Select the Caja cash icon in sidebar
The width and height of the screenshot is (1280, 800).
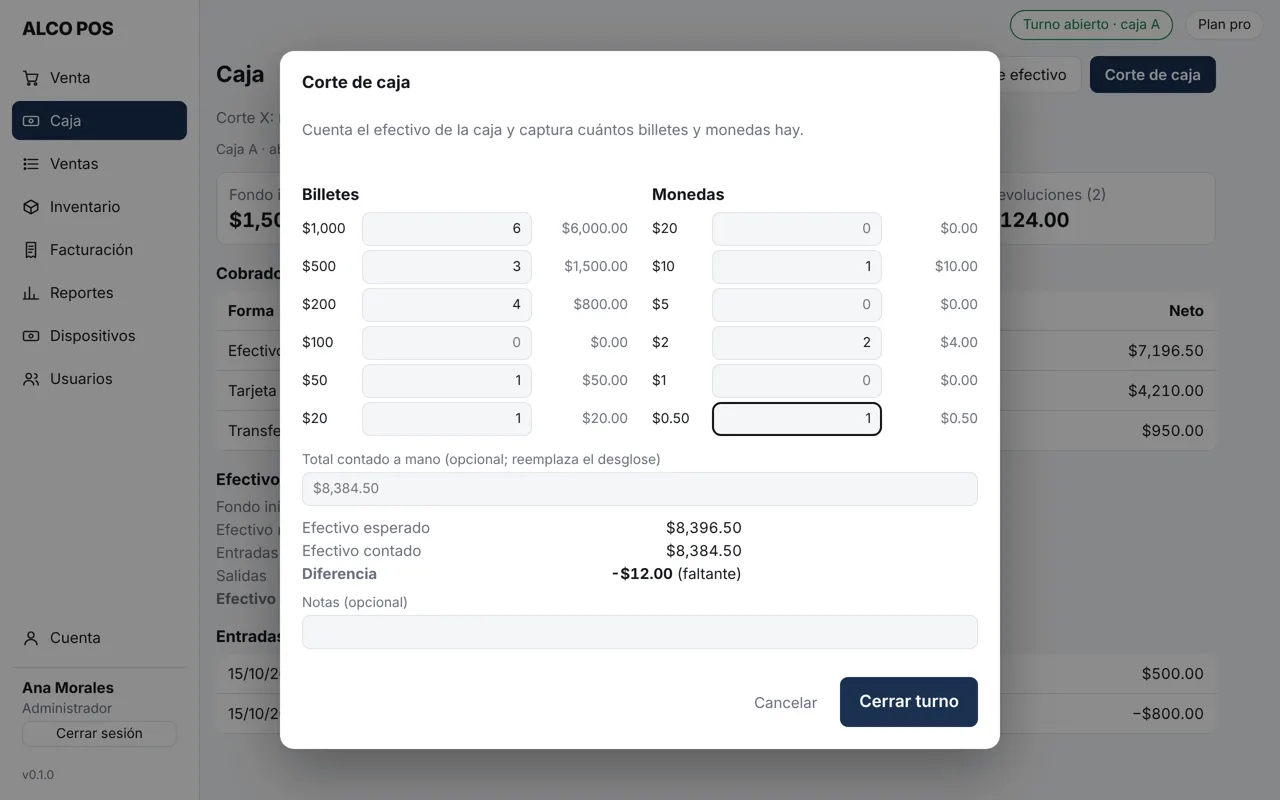[x=31, y=121]
